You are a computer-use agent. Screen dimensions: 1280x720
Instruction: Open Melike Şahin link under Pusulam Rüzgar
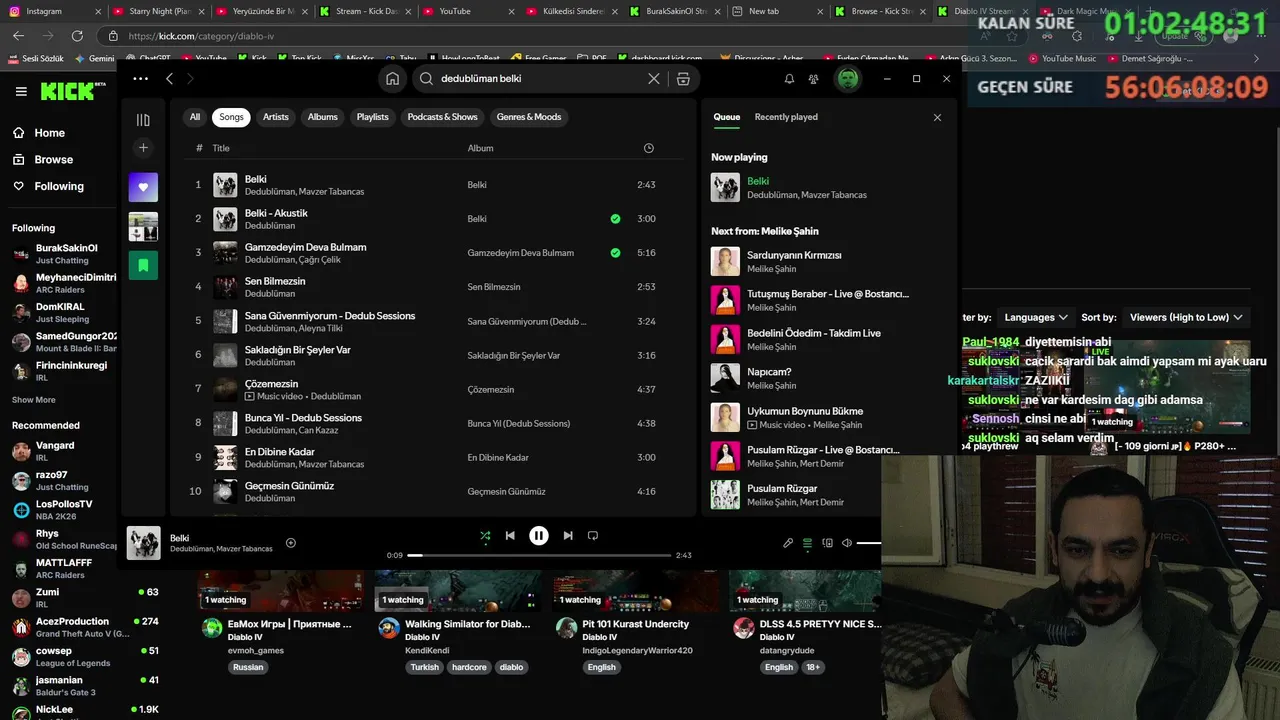coord(771,502)
